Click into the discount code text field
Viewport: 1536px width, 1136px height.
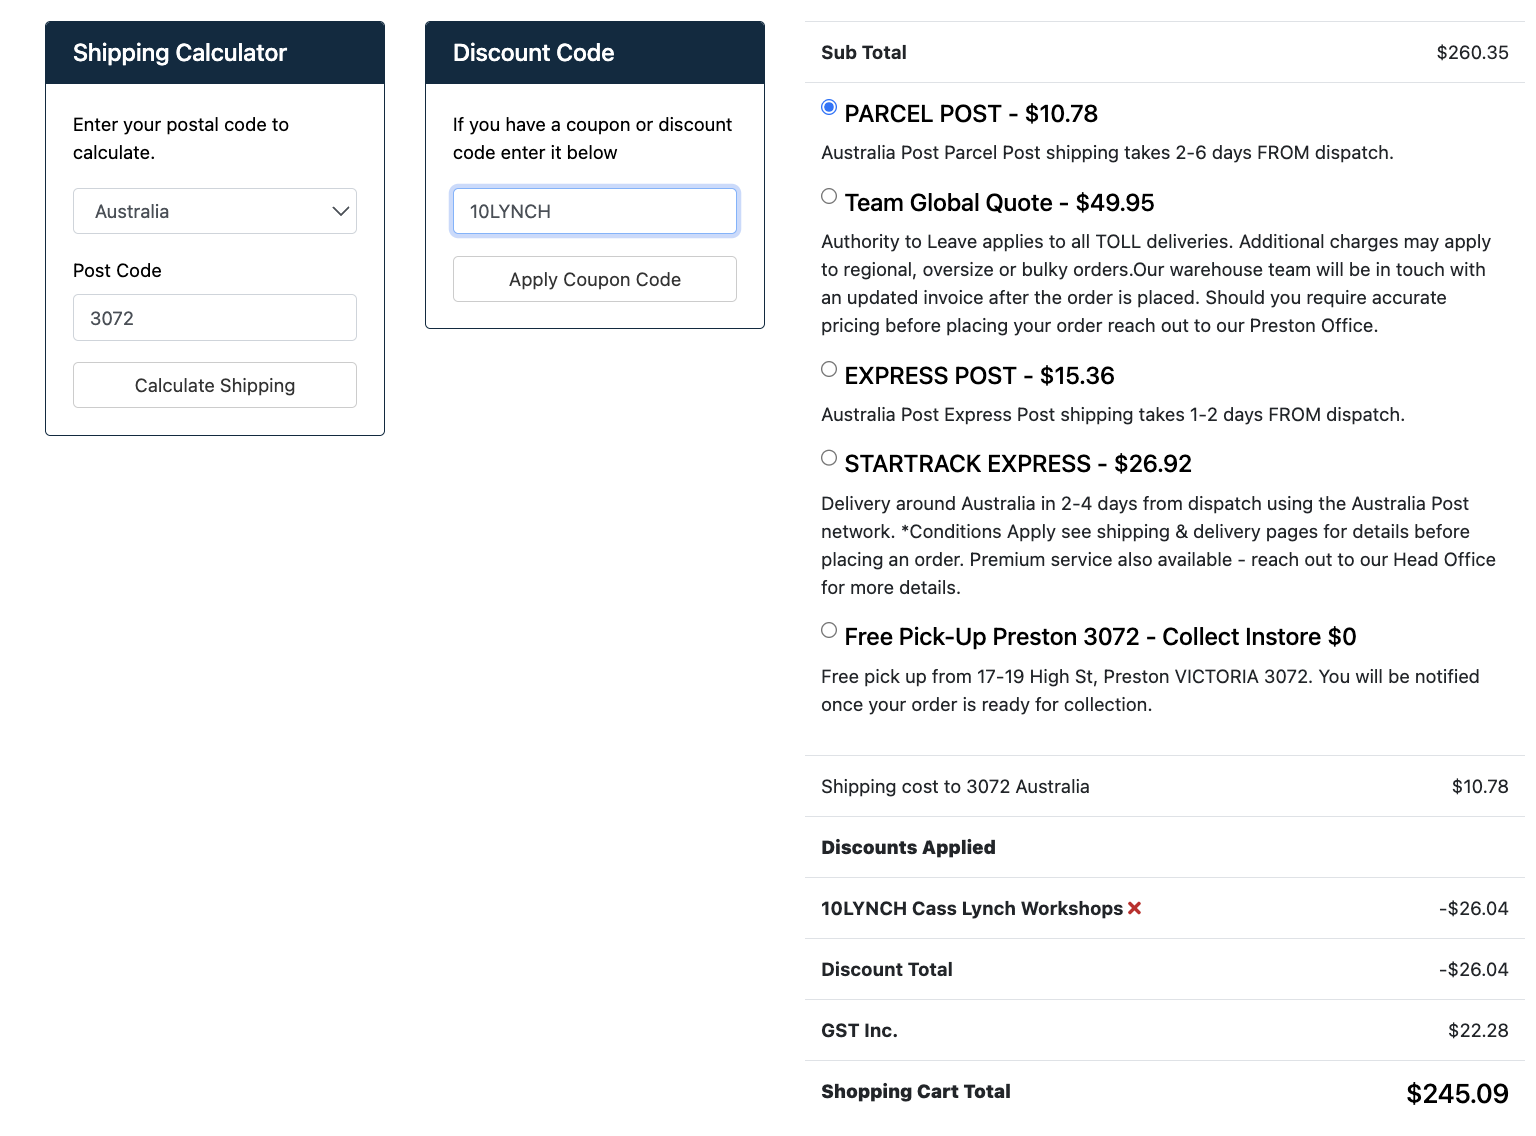pos(595,211)
